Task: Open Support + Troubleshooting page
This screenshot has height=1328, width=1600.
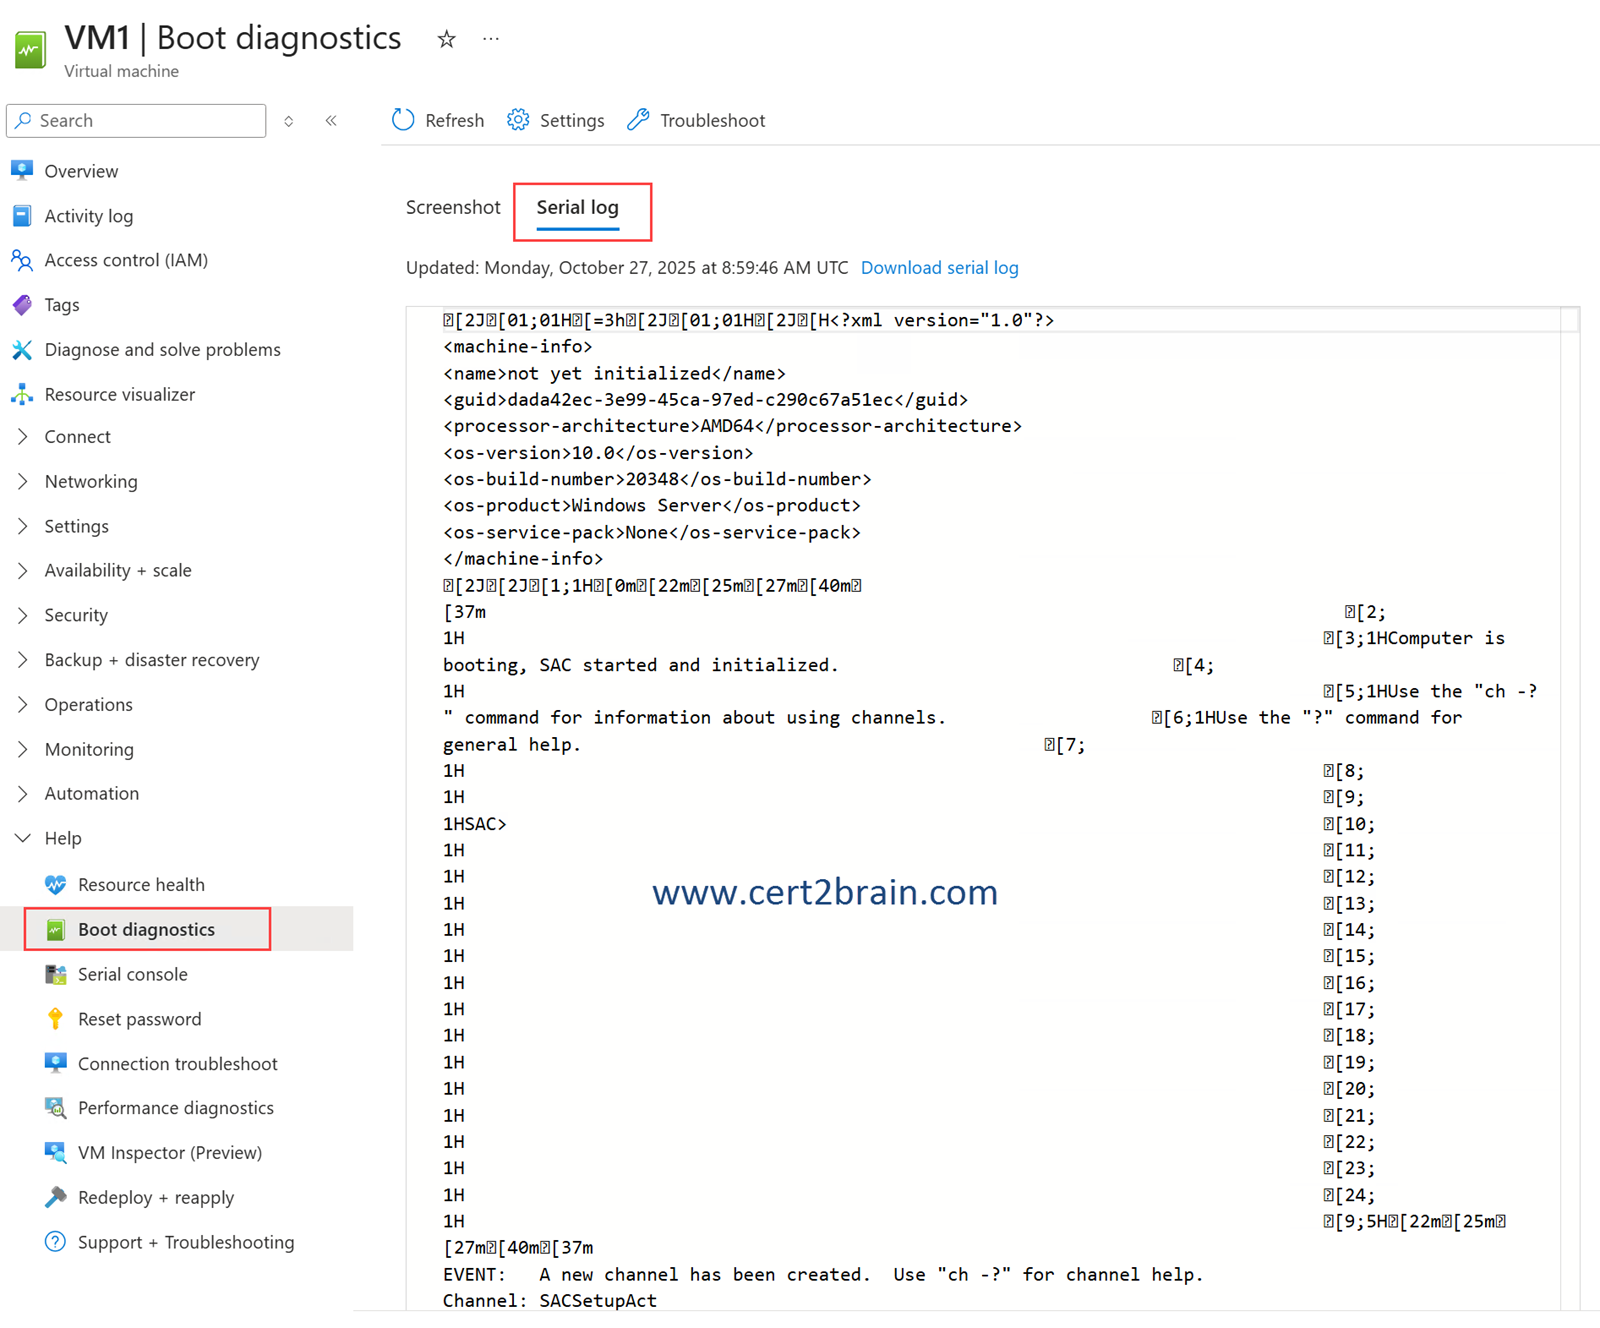Action: [185, 1242]
